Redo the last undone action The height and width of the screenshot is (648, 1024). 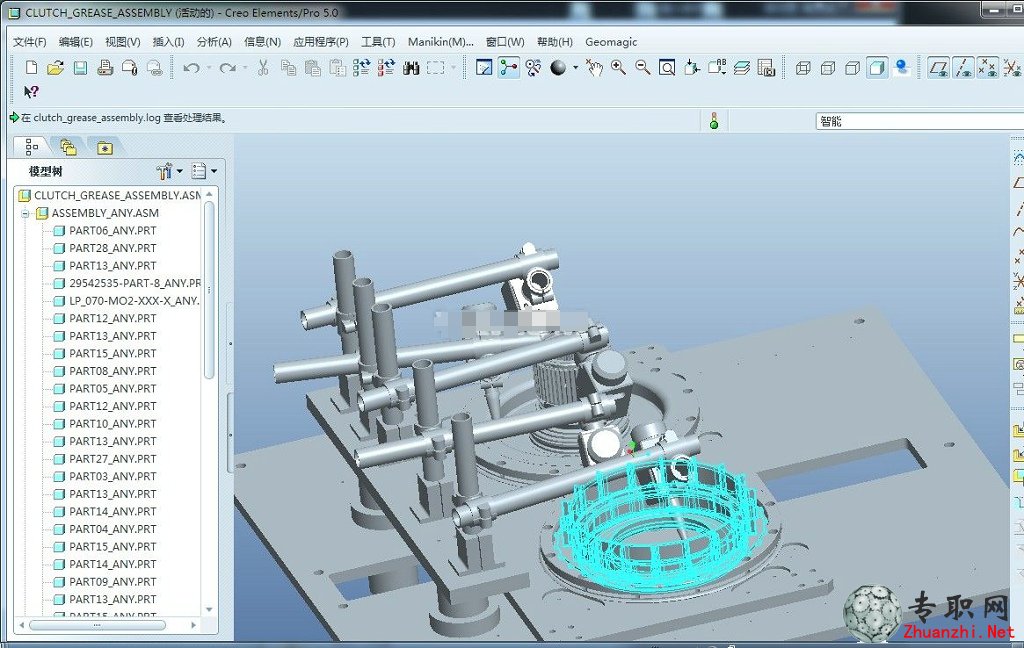click(x=227, y=67)
